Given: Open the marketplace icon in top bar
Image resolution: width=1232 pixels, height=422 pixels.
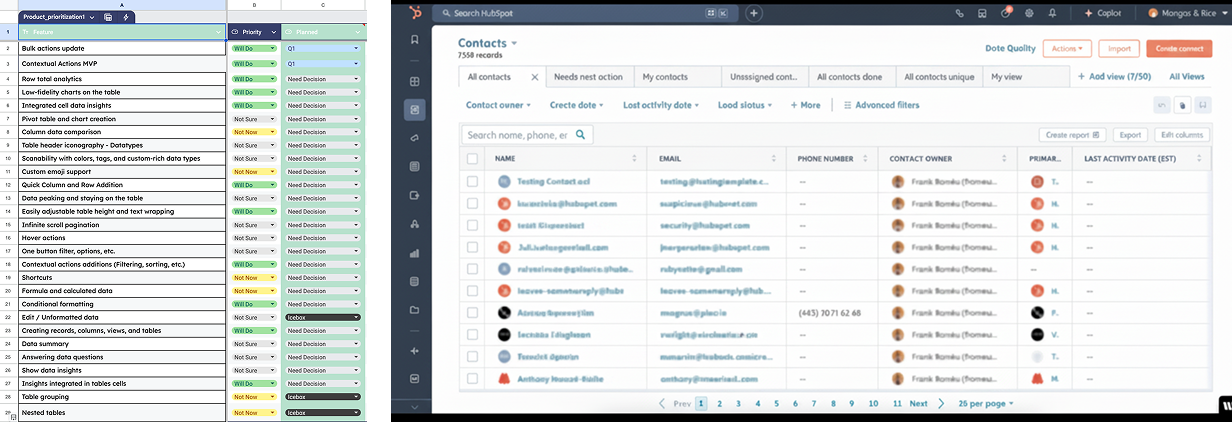Looking at the screenshot, I should pos(982,13).
